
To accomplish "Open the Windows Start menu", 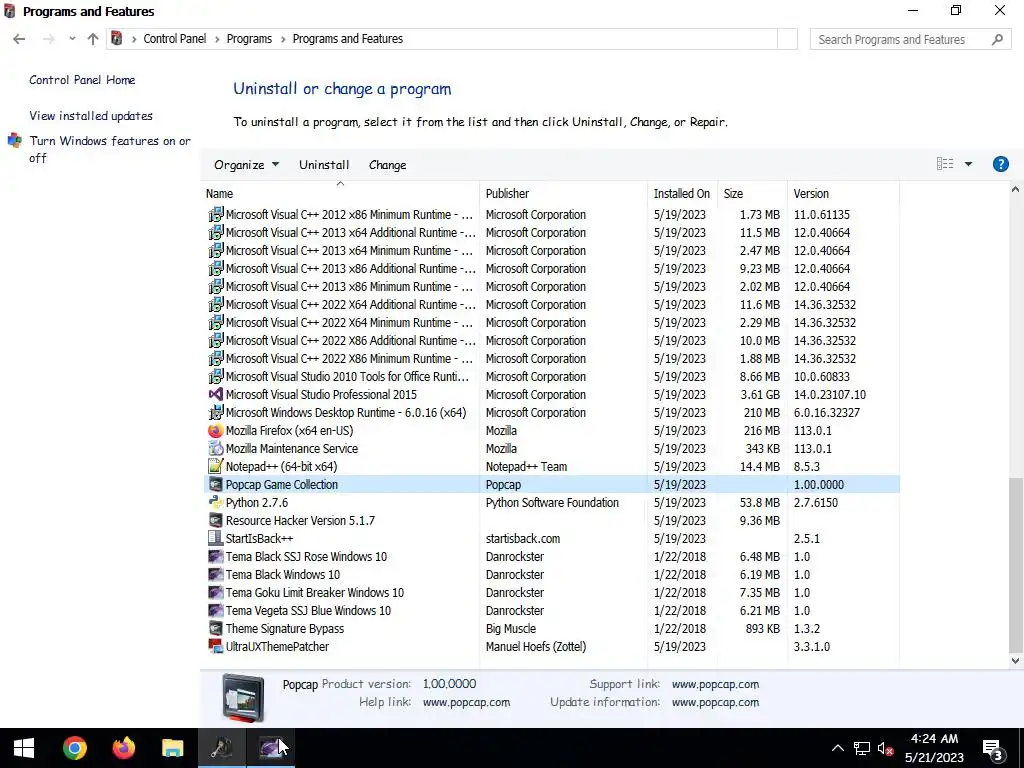I will tap(24, 748).
